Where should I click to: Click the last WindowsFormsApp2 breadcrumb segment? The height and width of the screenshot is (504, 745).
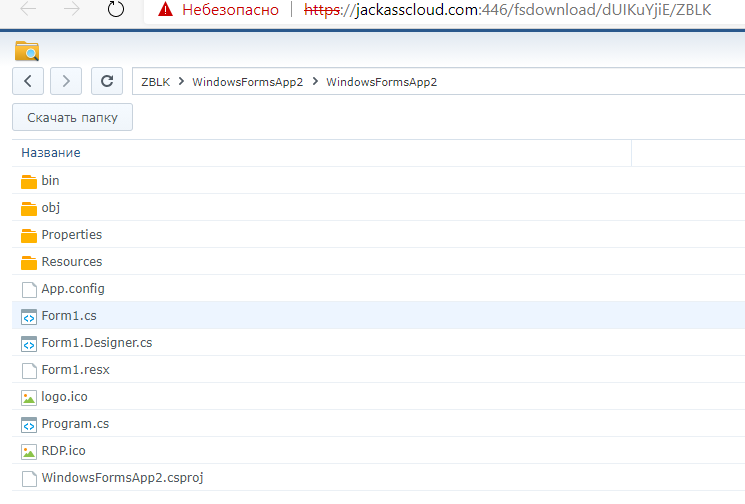pos(382,82)
